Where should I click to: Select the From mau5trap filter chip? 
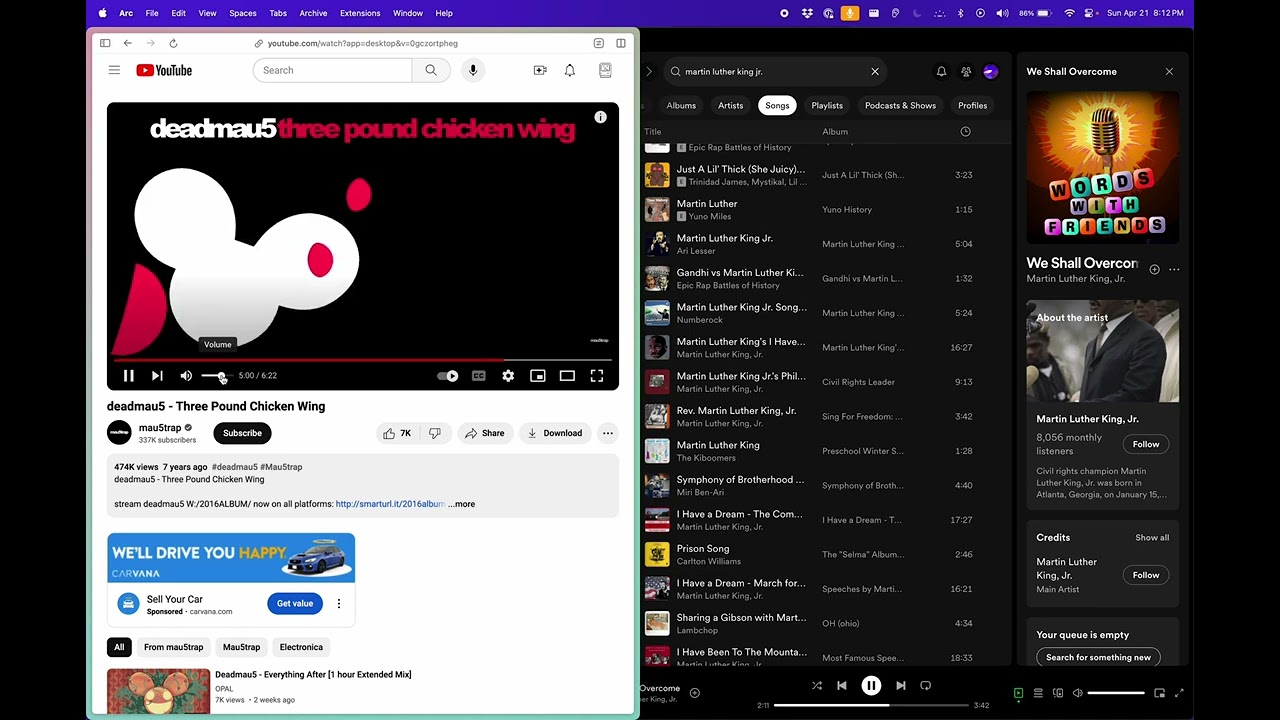(x=173, y=647)
